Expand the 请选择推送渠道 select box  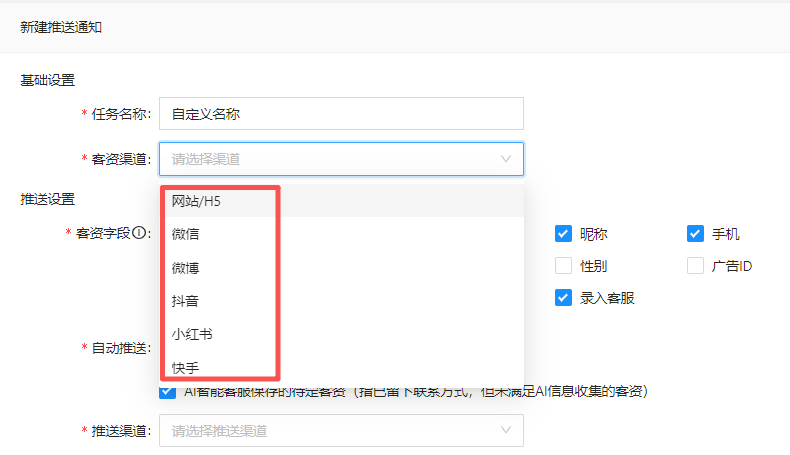click(x=340, y=431)
